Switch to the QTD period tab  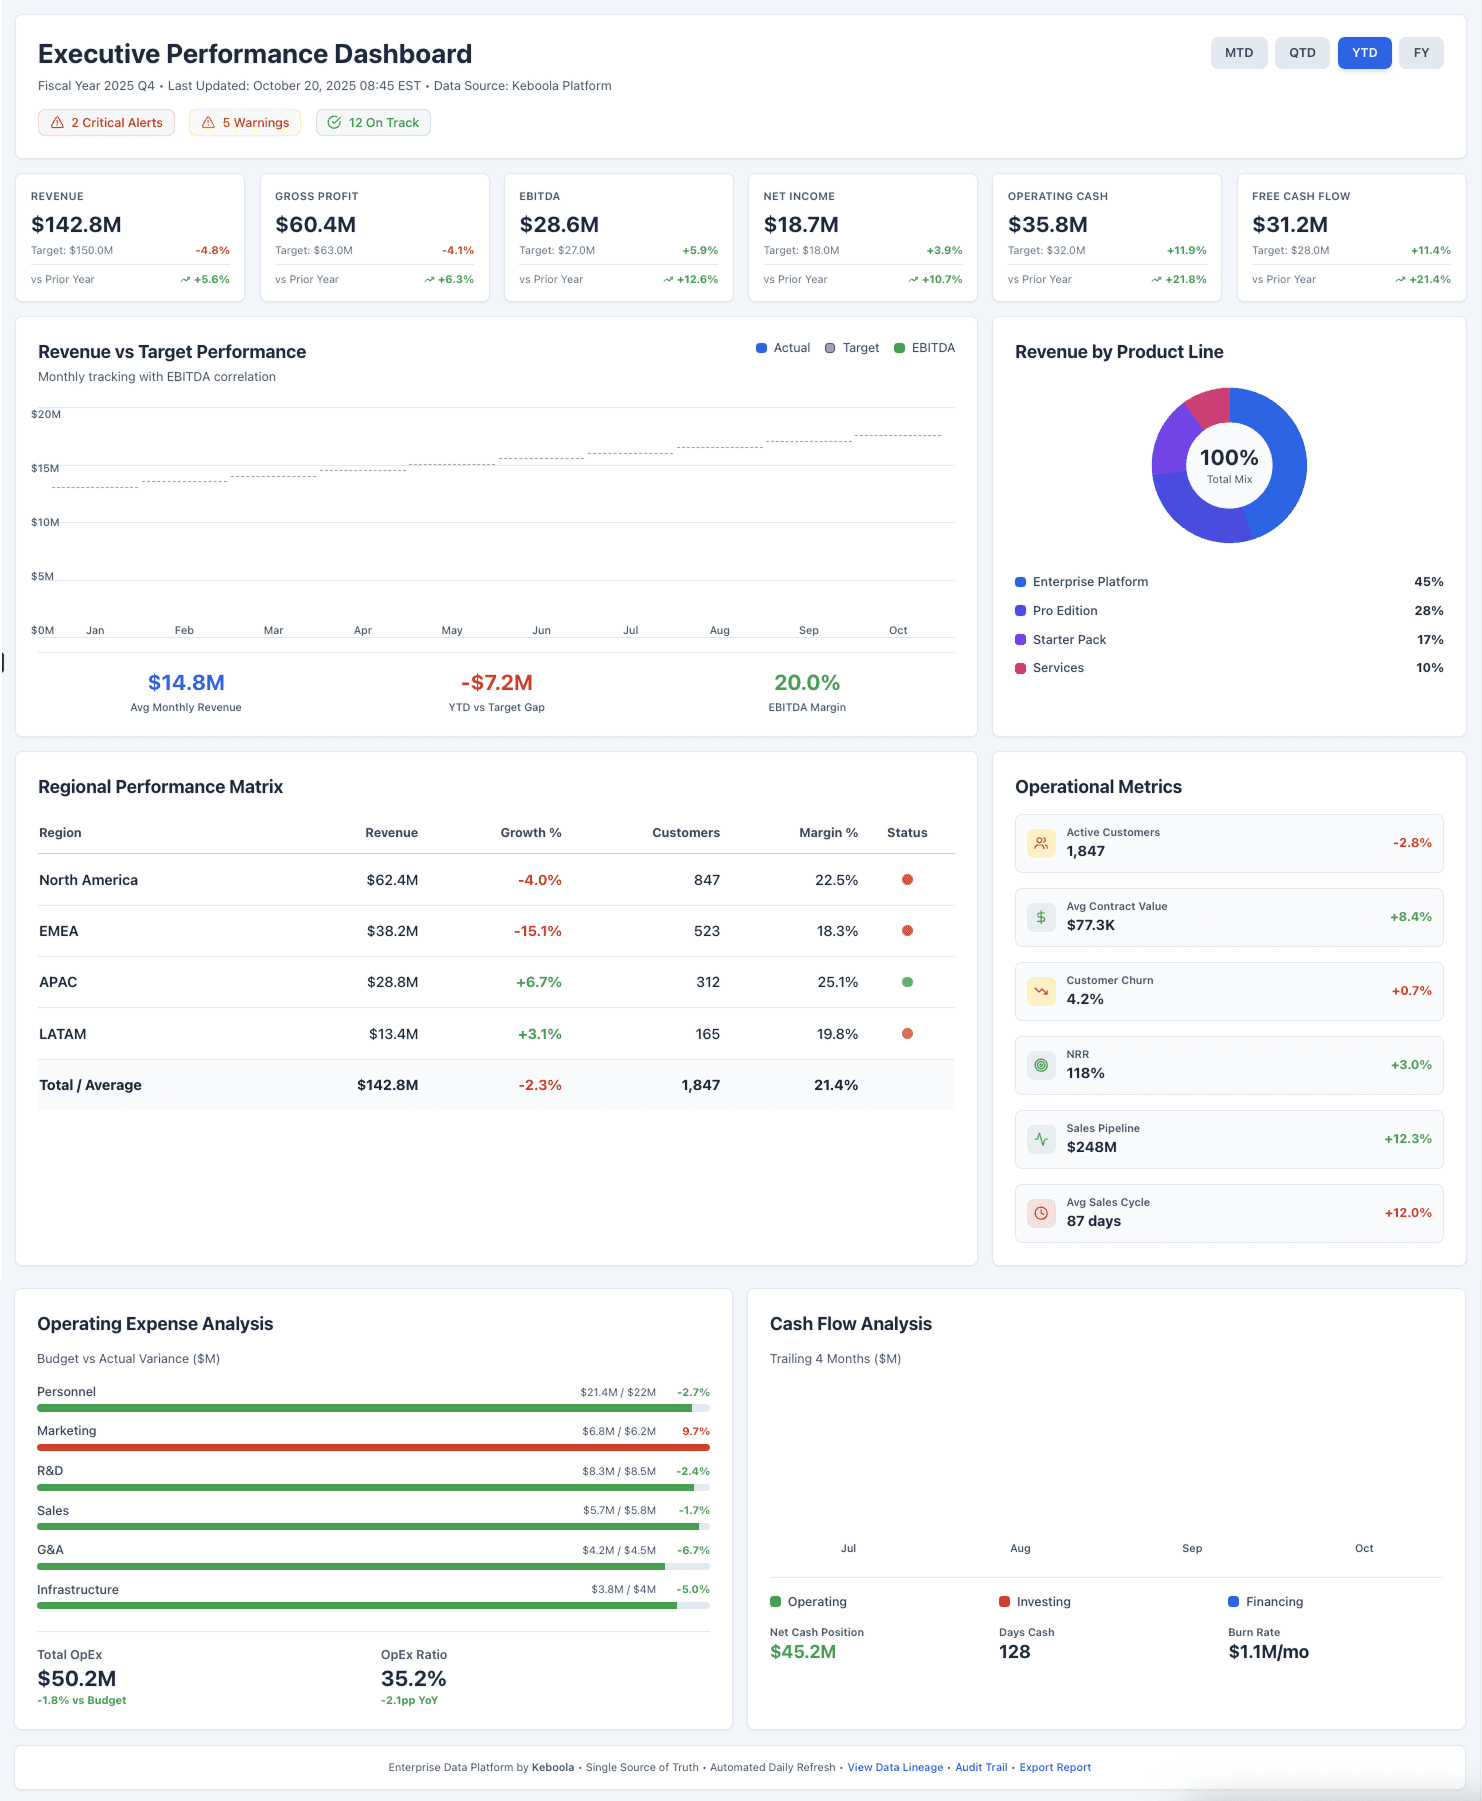(x=1302, y=53)
